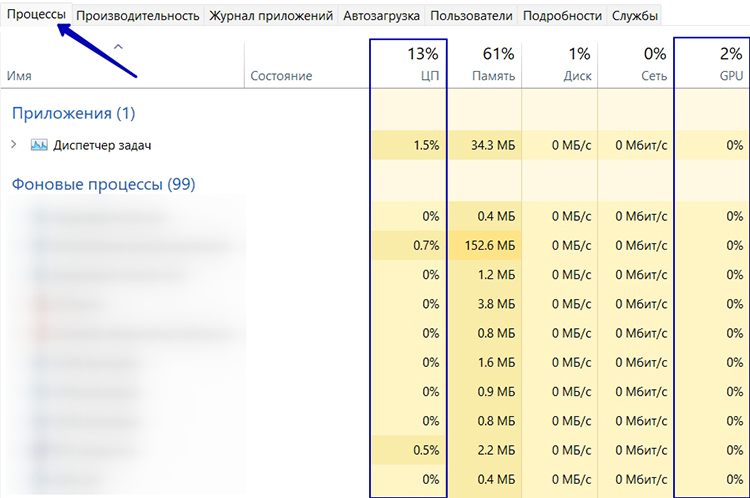This screenshot has width=750, height=498.
Task: Click the Диспетчер задач app icon
Action: 39,145
